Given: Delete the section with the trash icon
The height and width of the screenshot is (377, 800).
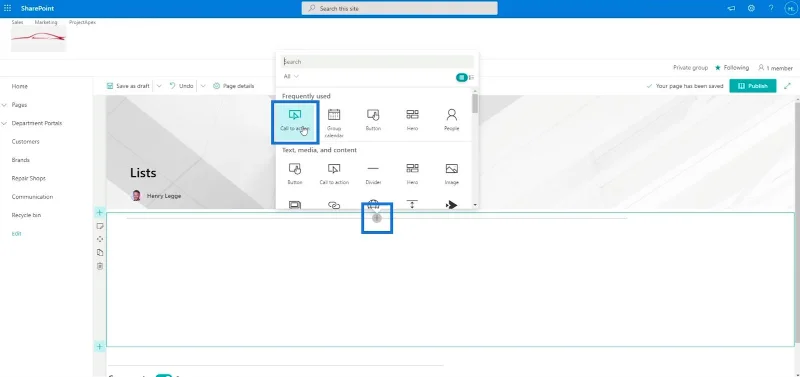Looking at the screenshot, I should click(x=100, y=266).
